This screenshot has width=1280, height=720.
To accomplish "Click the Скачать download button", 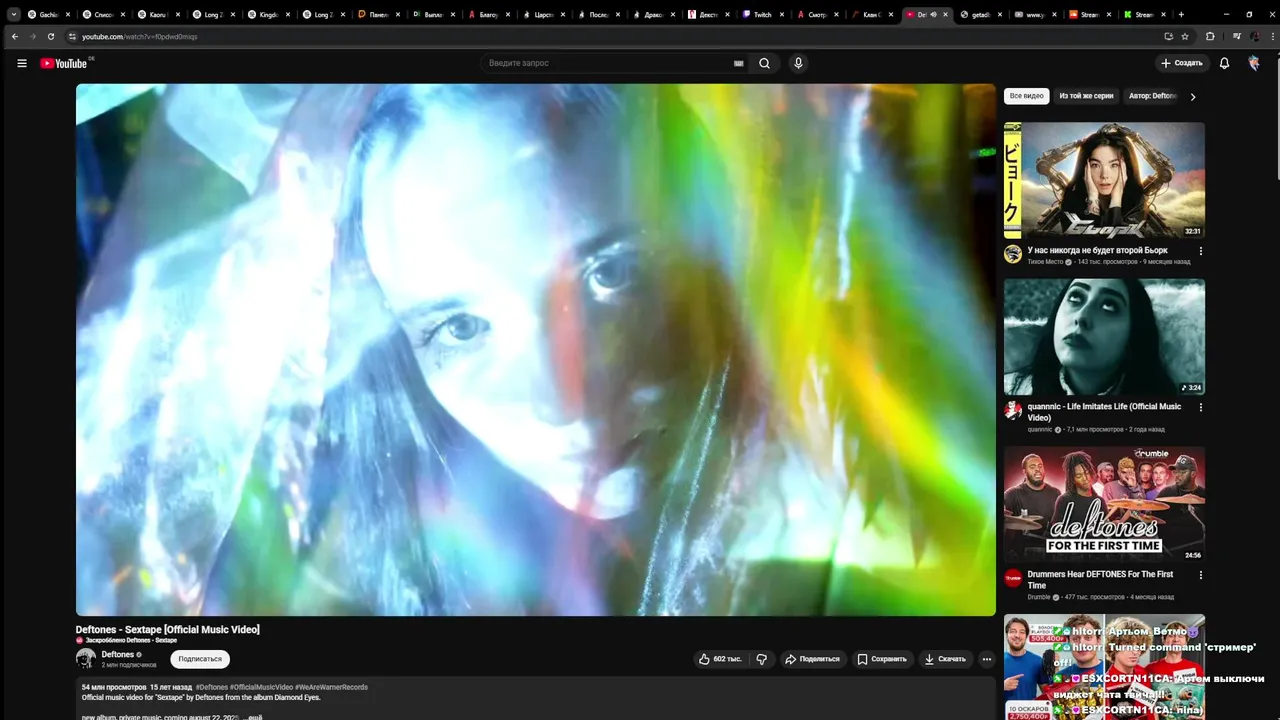I will coord(945,659).
